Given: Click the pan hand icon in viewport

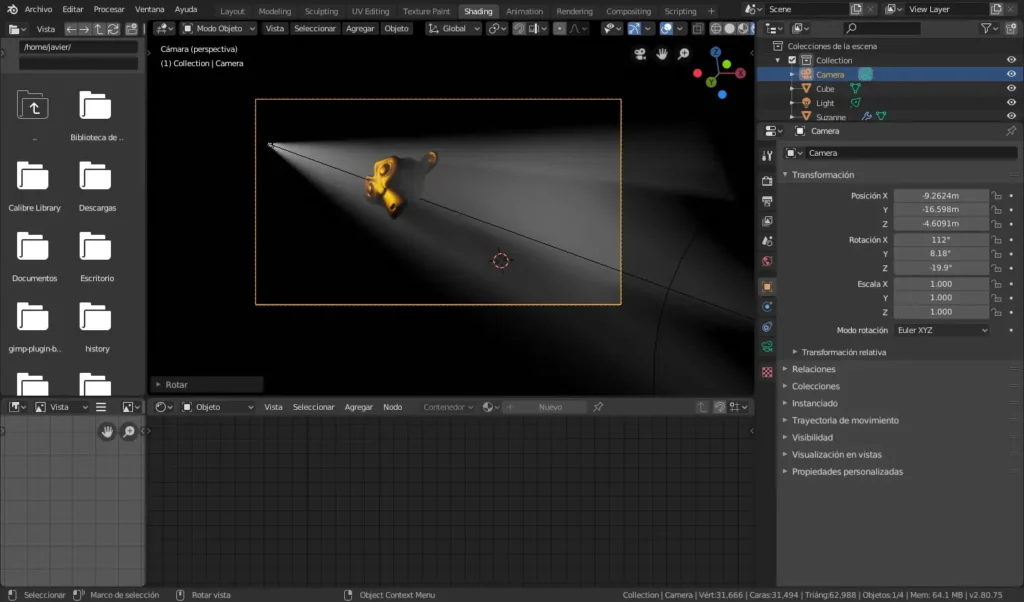Looking at the screenshot, I should click(662, 54).
